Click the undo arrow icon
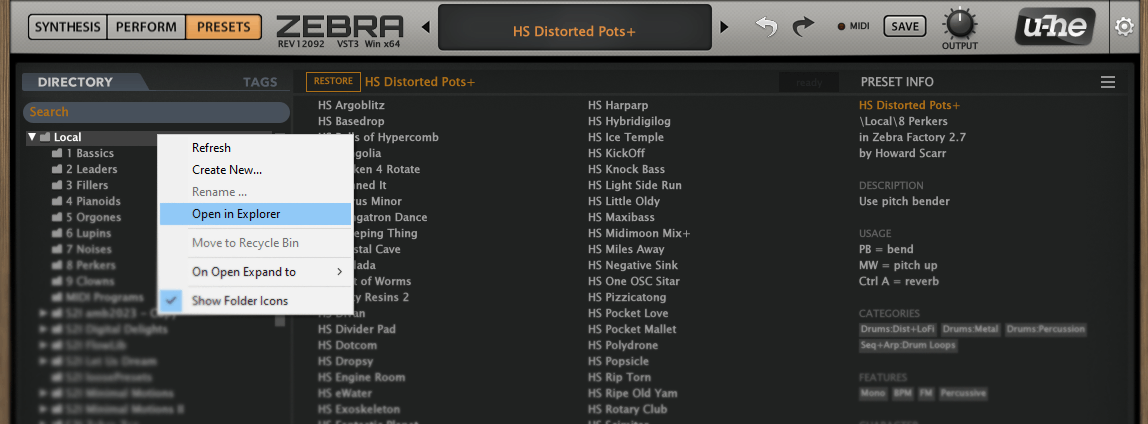Screen dimensions: 1148x424 coord(766,27)
